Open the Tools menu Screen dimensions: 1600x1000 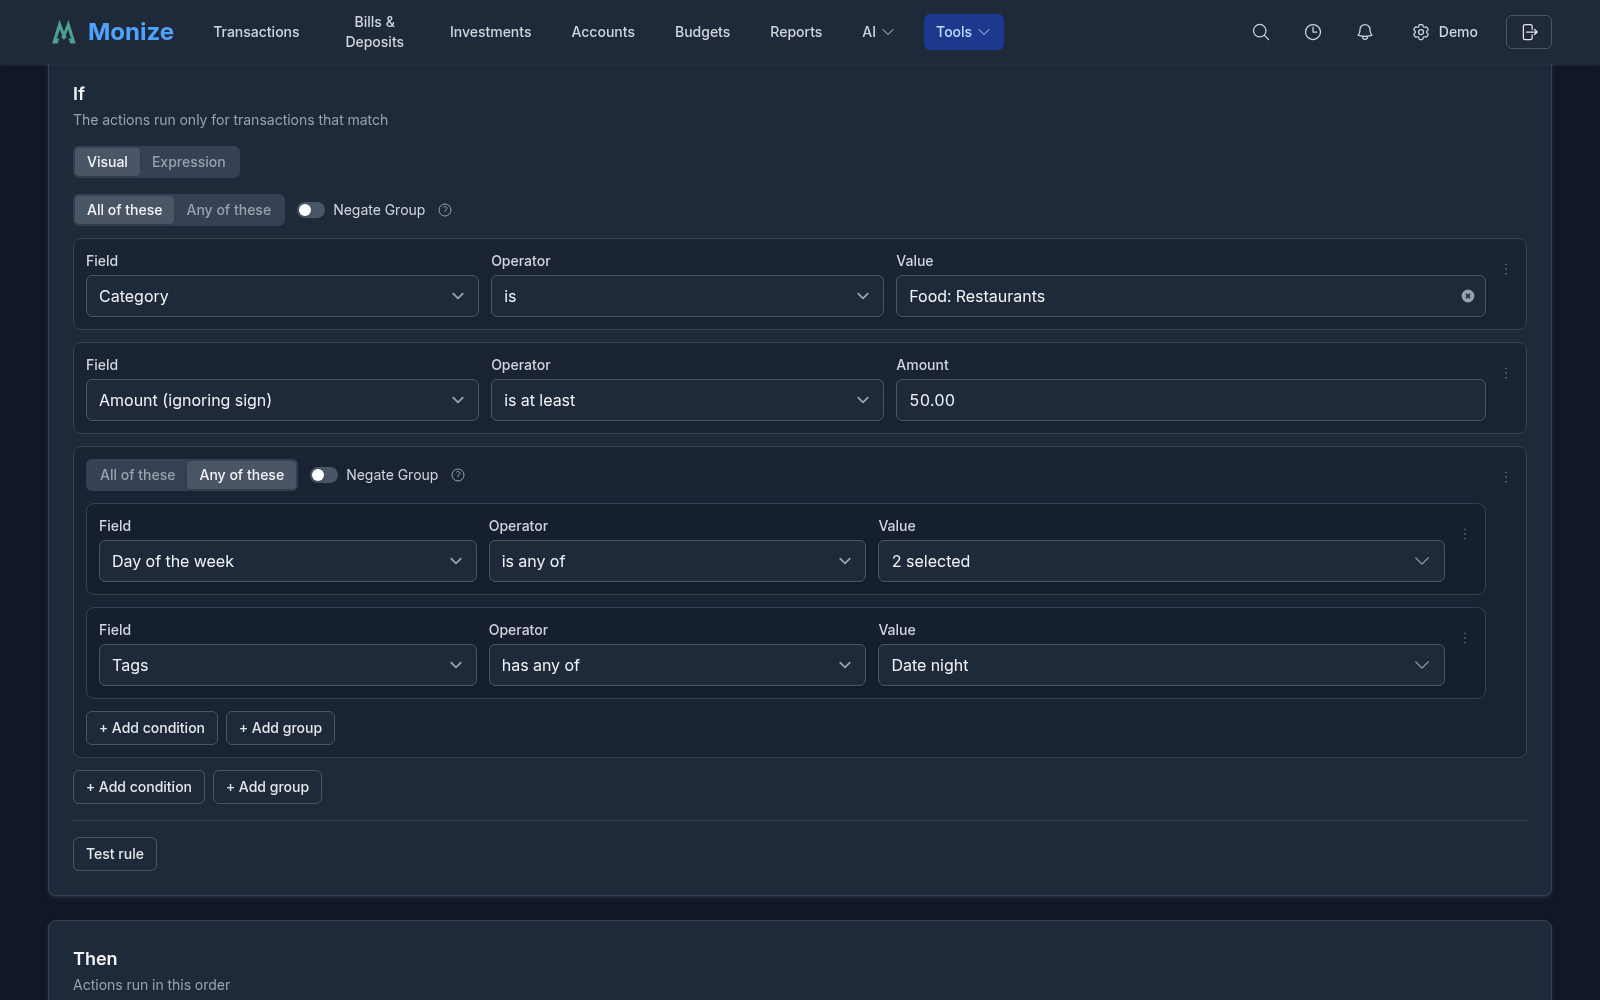(x=963, y=32)
